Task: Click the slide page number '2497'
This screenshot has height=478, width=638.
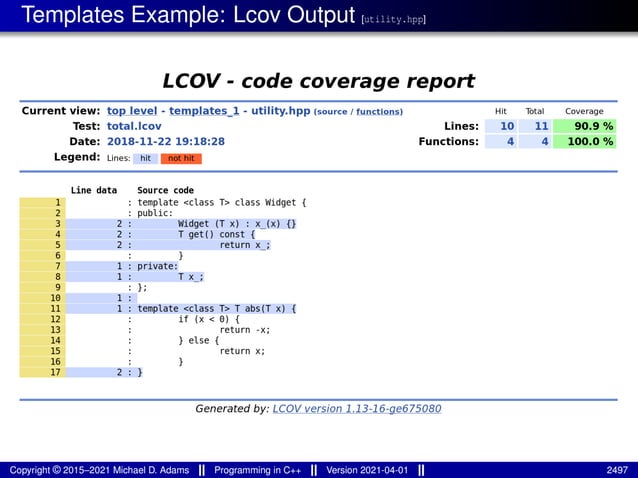Action: [617, 470]
